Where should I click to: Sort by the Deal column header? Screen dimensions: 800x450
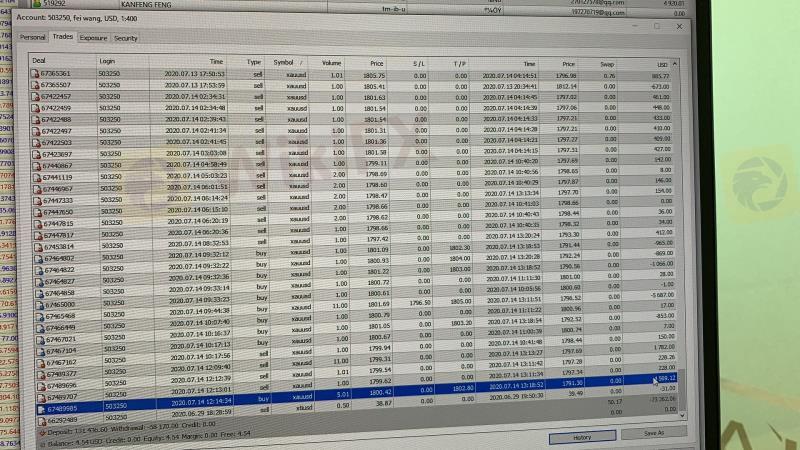(x=62, y=60)
